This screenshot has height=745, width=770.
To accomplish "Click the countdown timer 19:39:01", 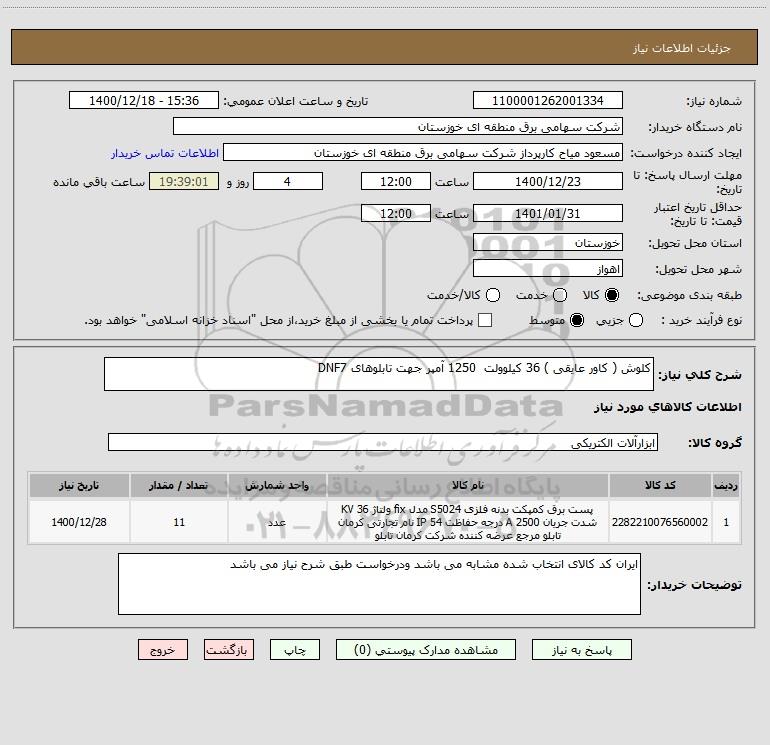I will point(184,181).
